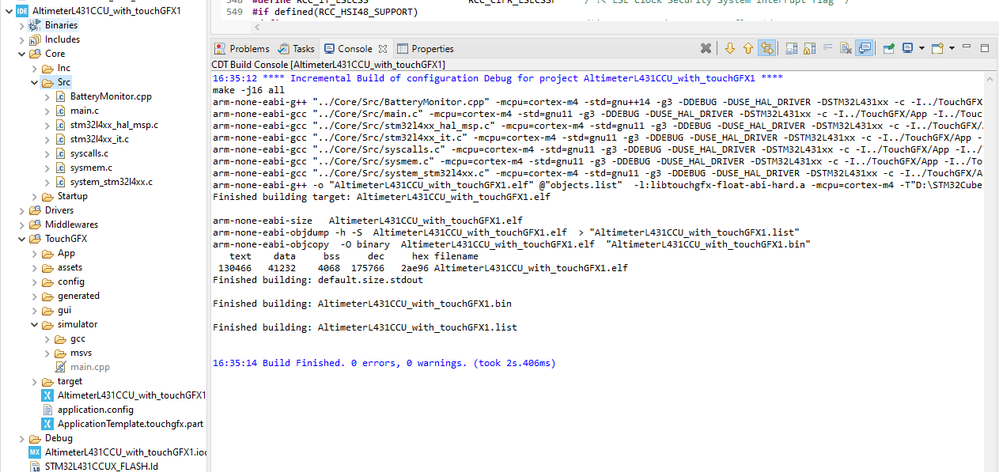
Task: Select stm32l4xx_it.c source file
Action: pyautogui.click(x=93, y=139)
